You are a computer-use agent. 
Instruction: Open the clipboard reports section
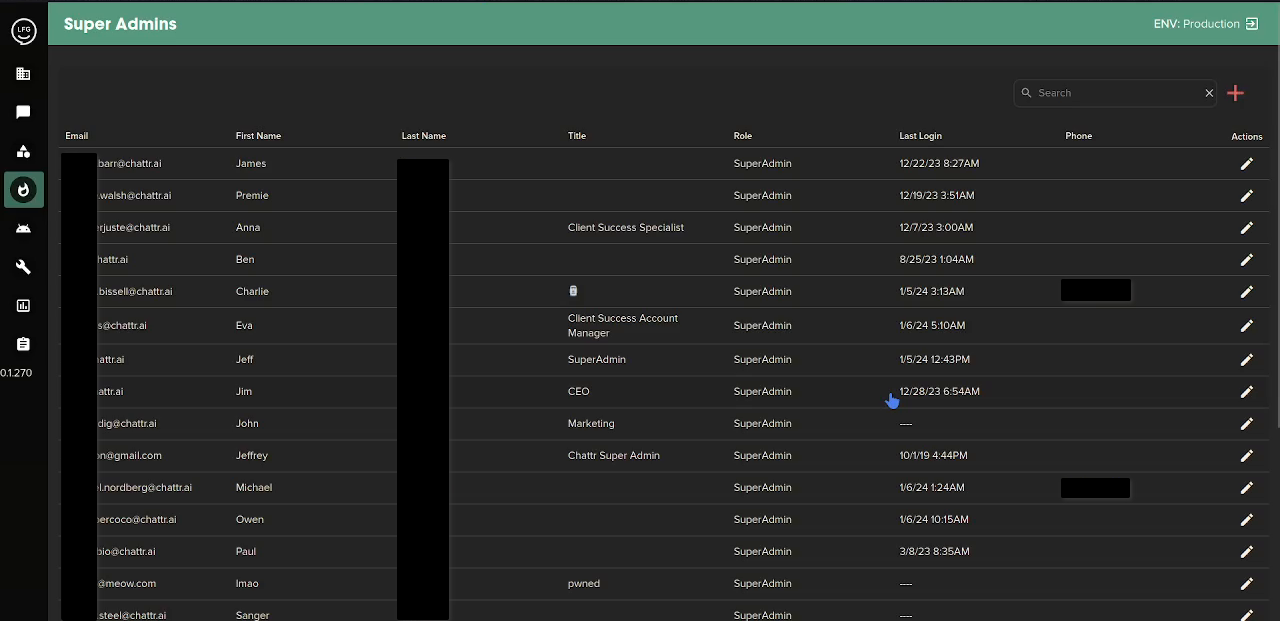(23, 344)
